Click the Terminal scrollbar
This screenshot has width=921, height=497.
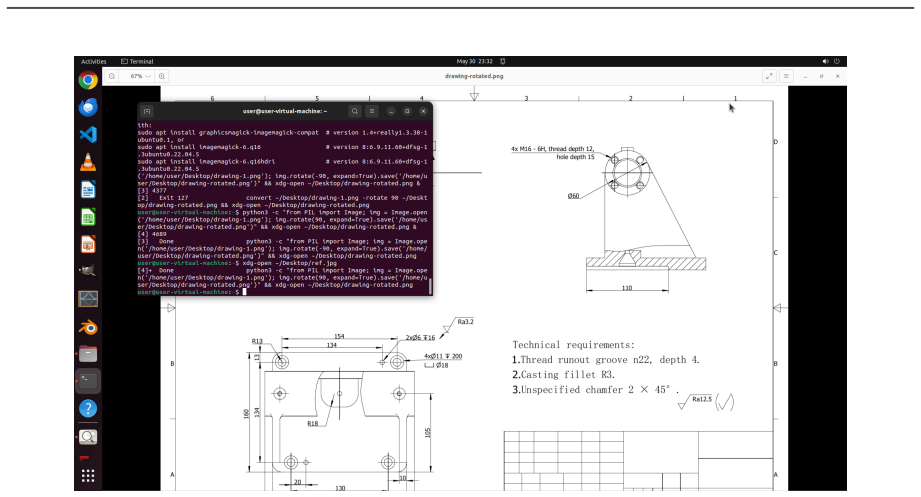[x=431, y=286]
